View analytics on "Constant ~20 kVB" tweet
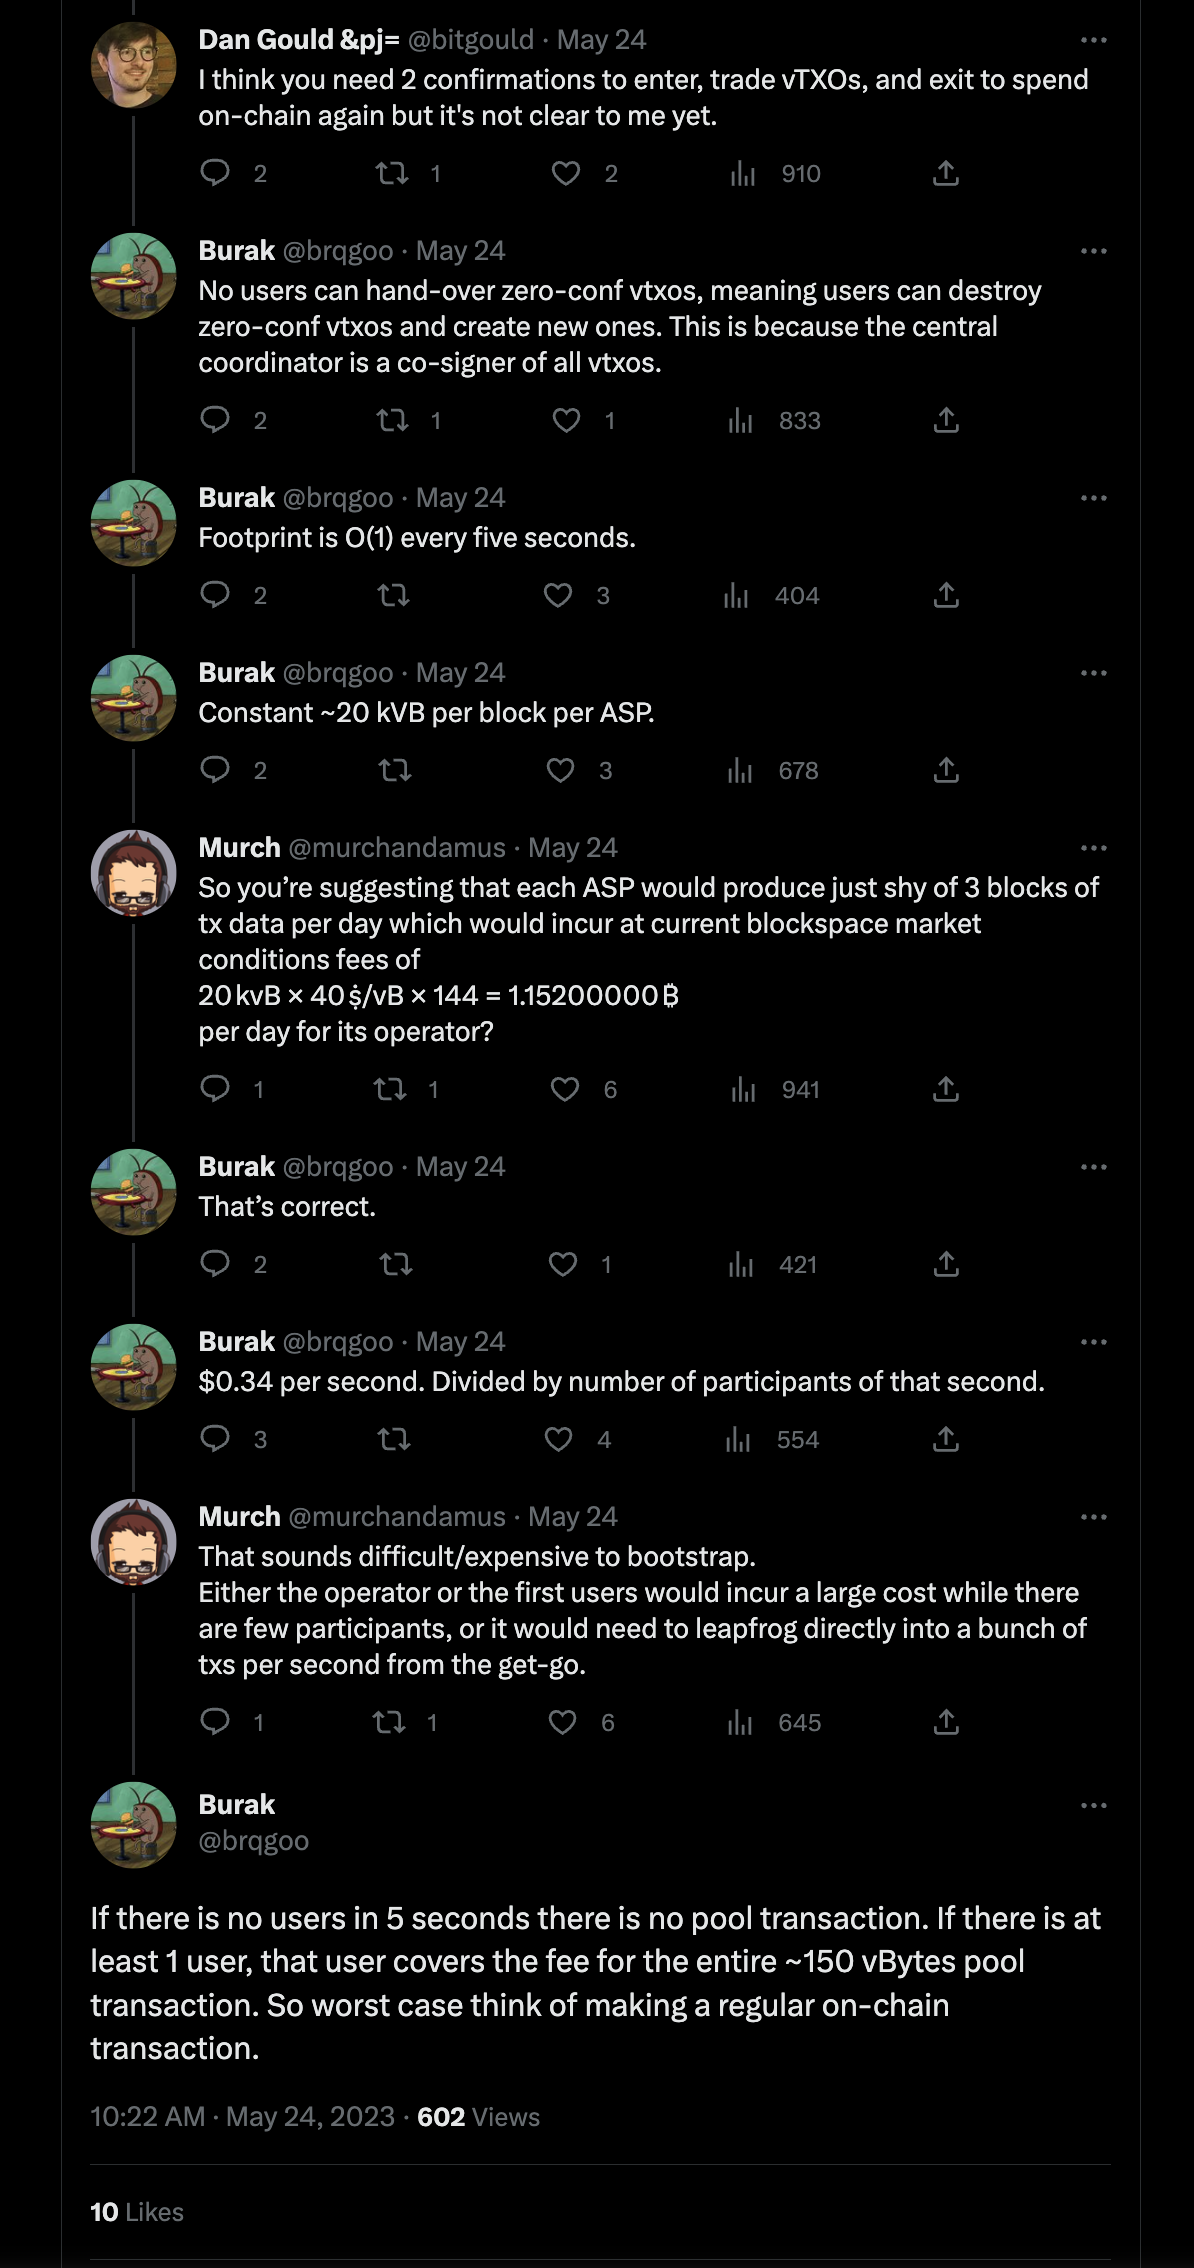This screenshot has width=1194, height=2268. point(740,771)
